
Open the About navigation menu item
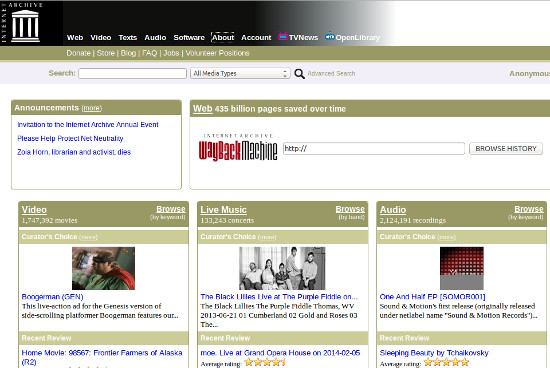(223, 38)
